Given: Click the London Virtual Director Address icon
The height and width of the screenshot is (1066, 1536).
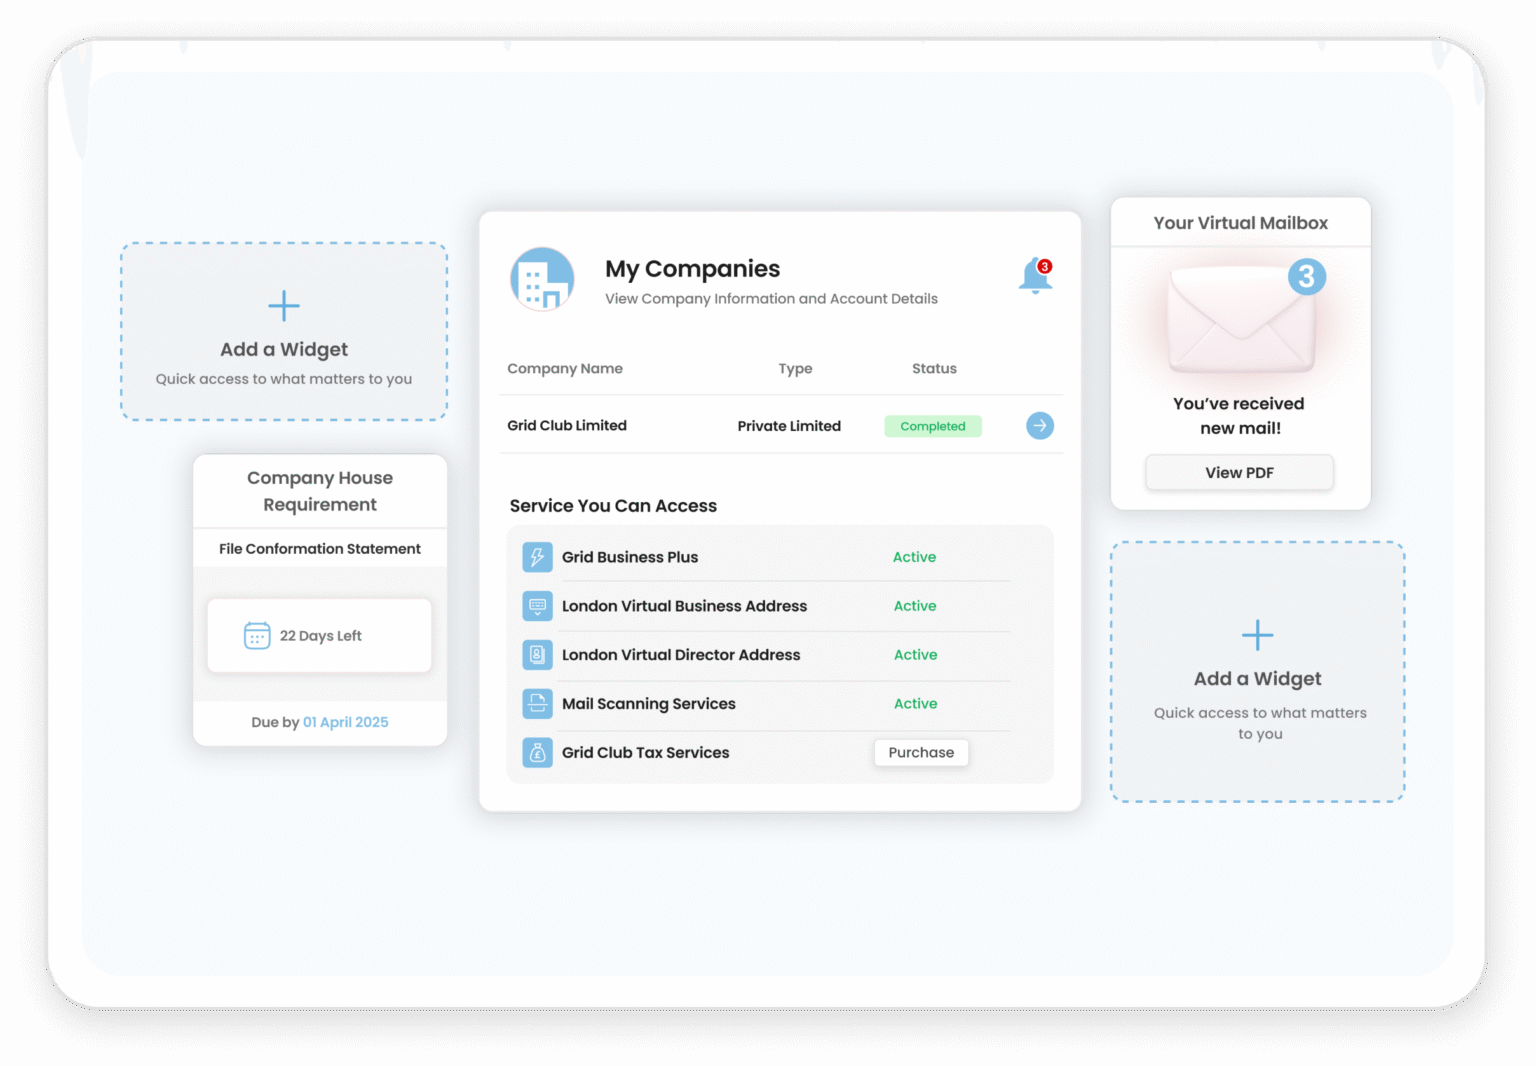Looking at the screenshot, I should (538, 655).
